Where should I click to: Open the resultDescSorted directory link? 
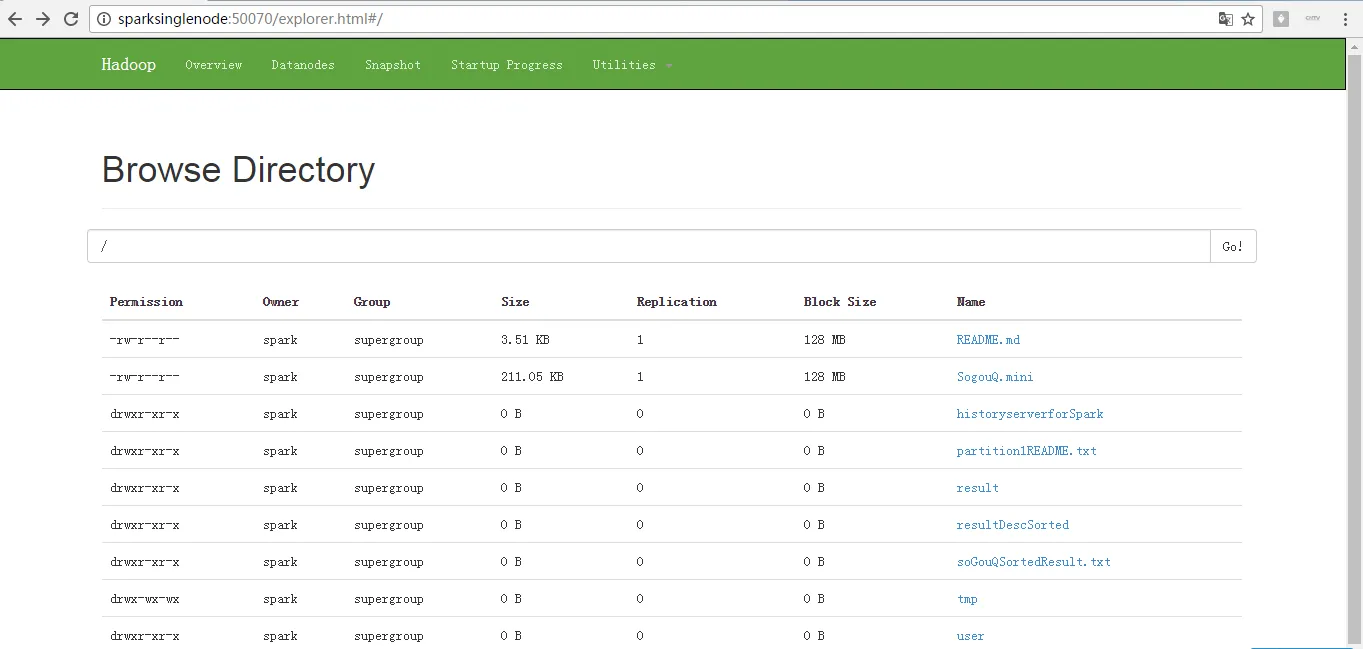click(1013, 525)
